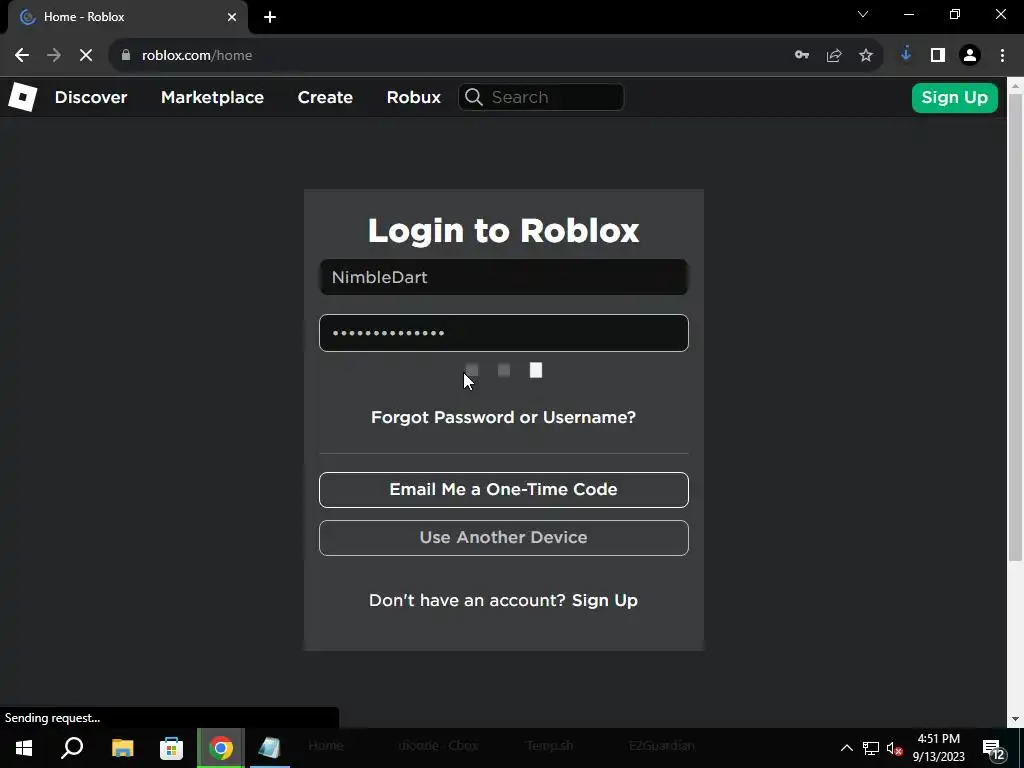Click the site lock icon
The image size is (1024, 768).
point(126,56)
